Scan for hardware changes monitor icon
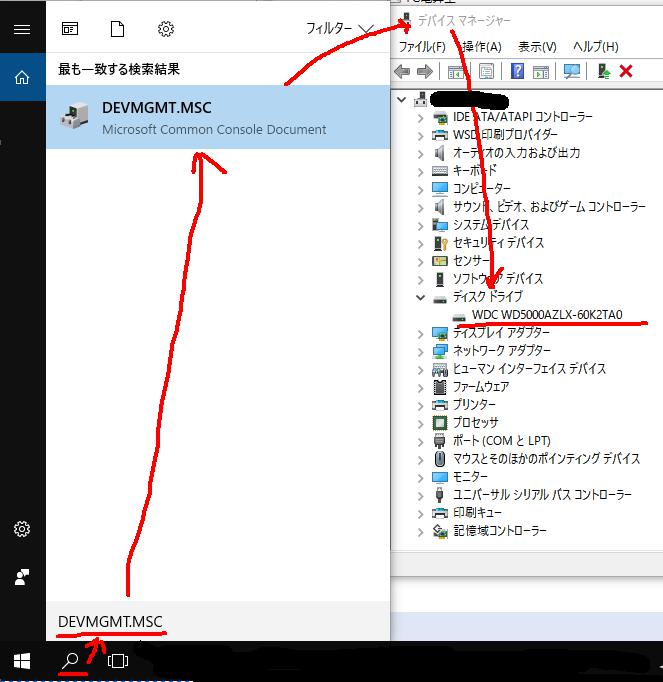This screenshot has height=682, width=663. (x=572, y=71)
